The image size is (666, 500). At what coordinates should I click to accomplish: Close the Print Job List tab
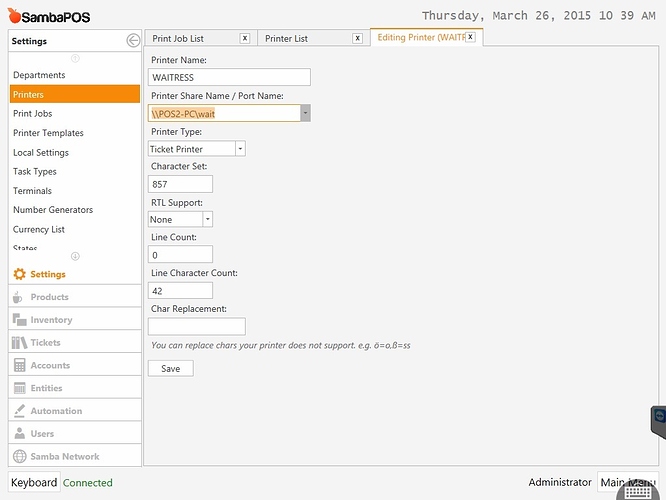[245, 38]
